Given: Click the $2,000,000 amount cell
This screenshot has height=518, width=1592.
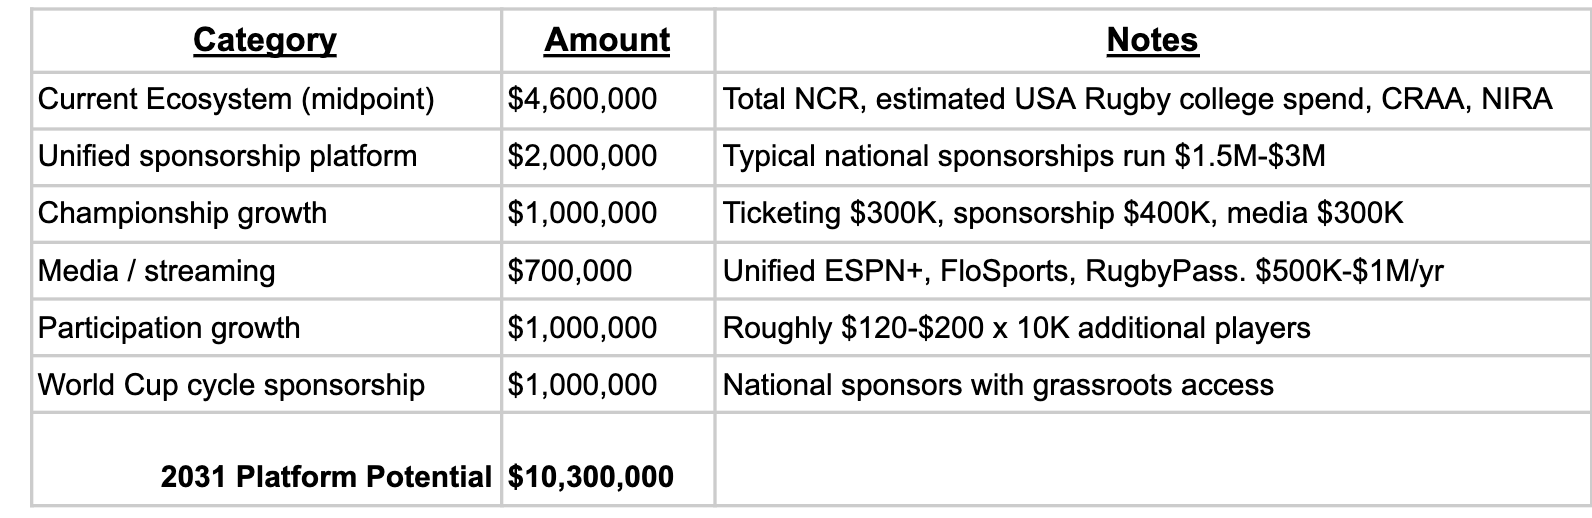Looking at the screenshot, I should 583,156.
